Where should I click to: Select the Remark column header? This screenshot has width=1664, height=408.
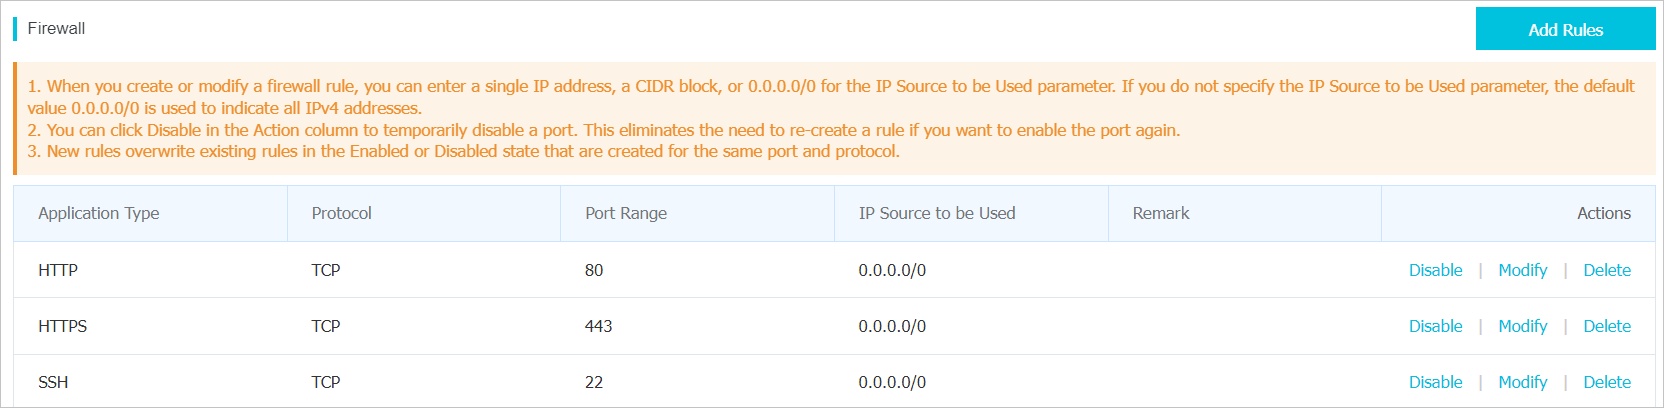tap(1161, 213)
